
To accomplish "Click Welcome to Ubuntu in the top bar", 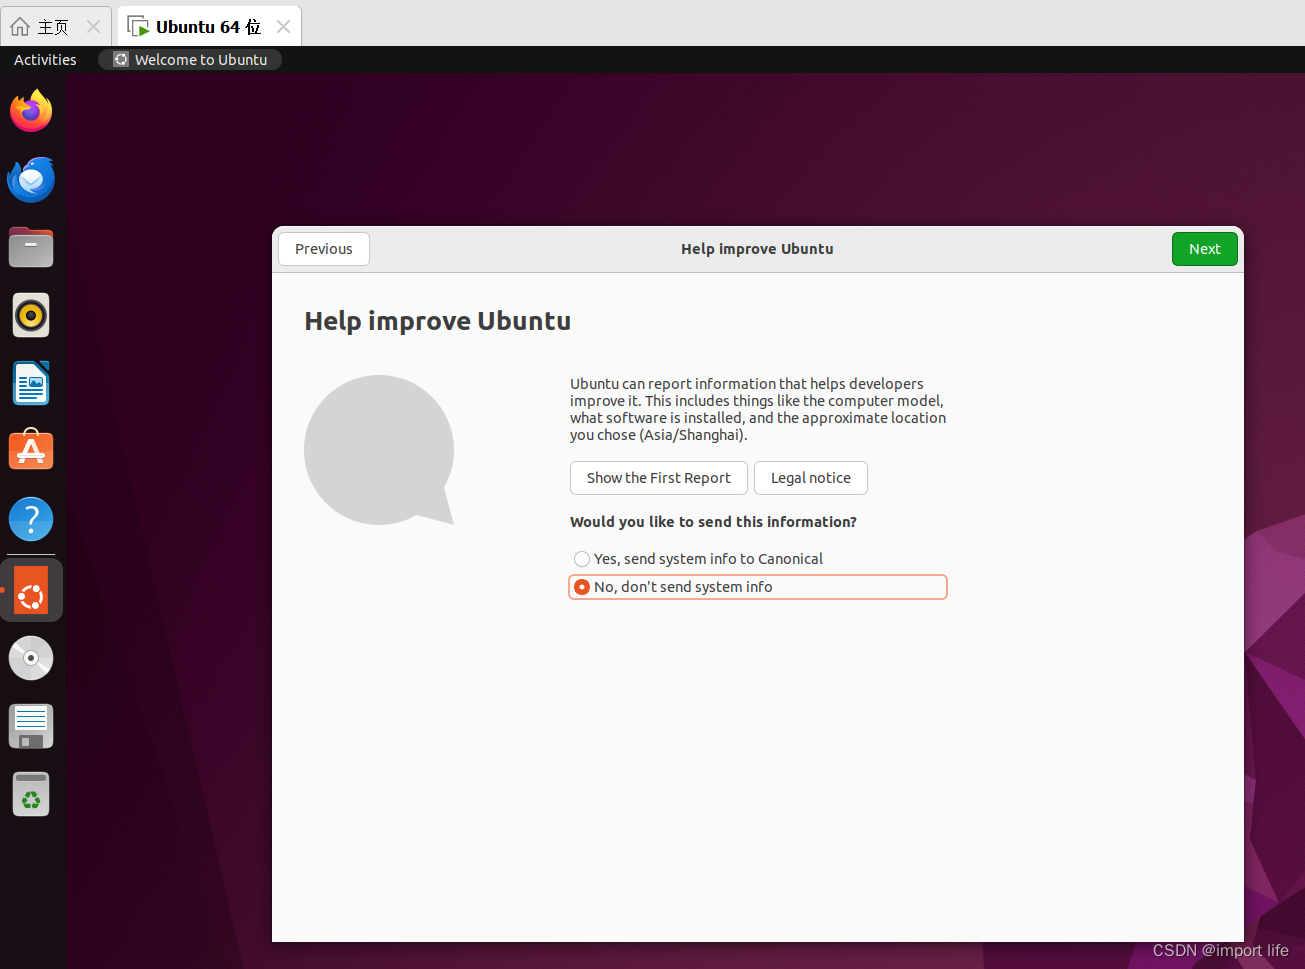I will click(189, 59).
